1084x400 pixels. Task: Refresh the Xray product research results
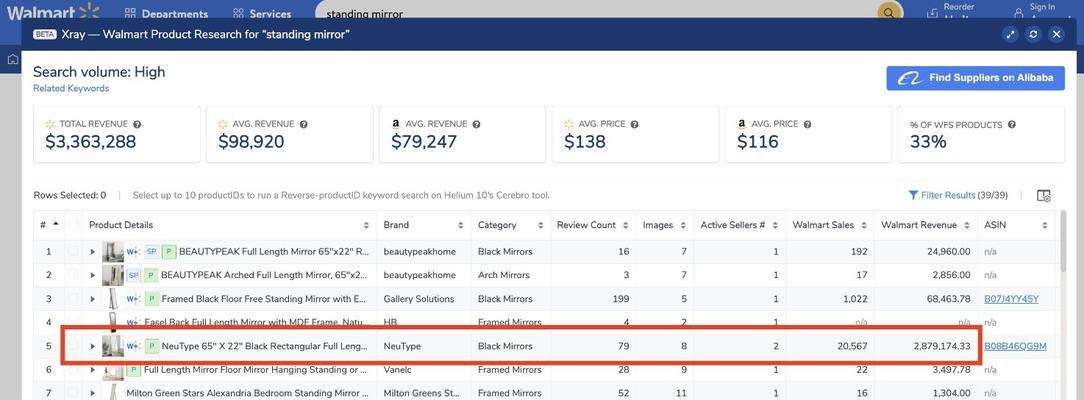tap(1033, 35)
